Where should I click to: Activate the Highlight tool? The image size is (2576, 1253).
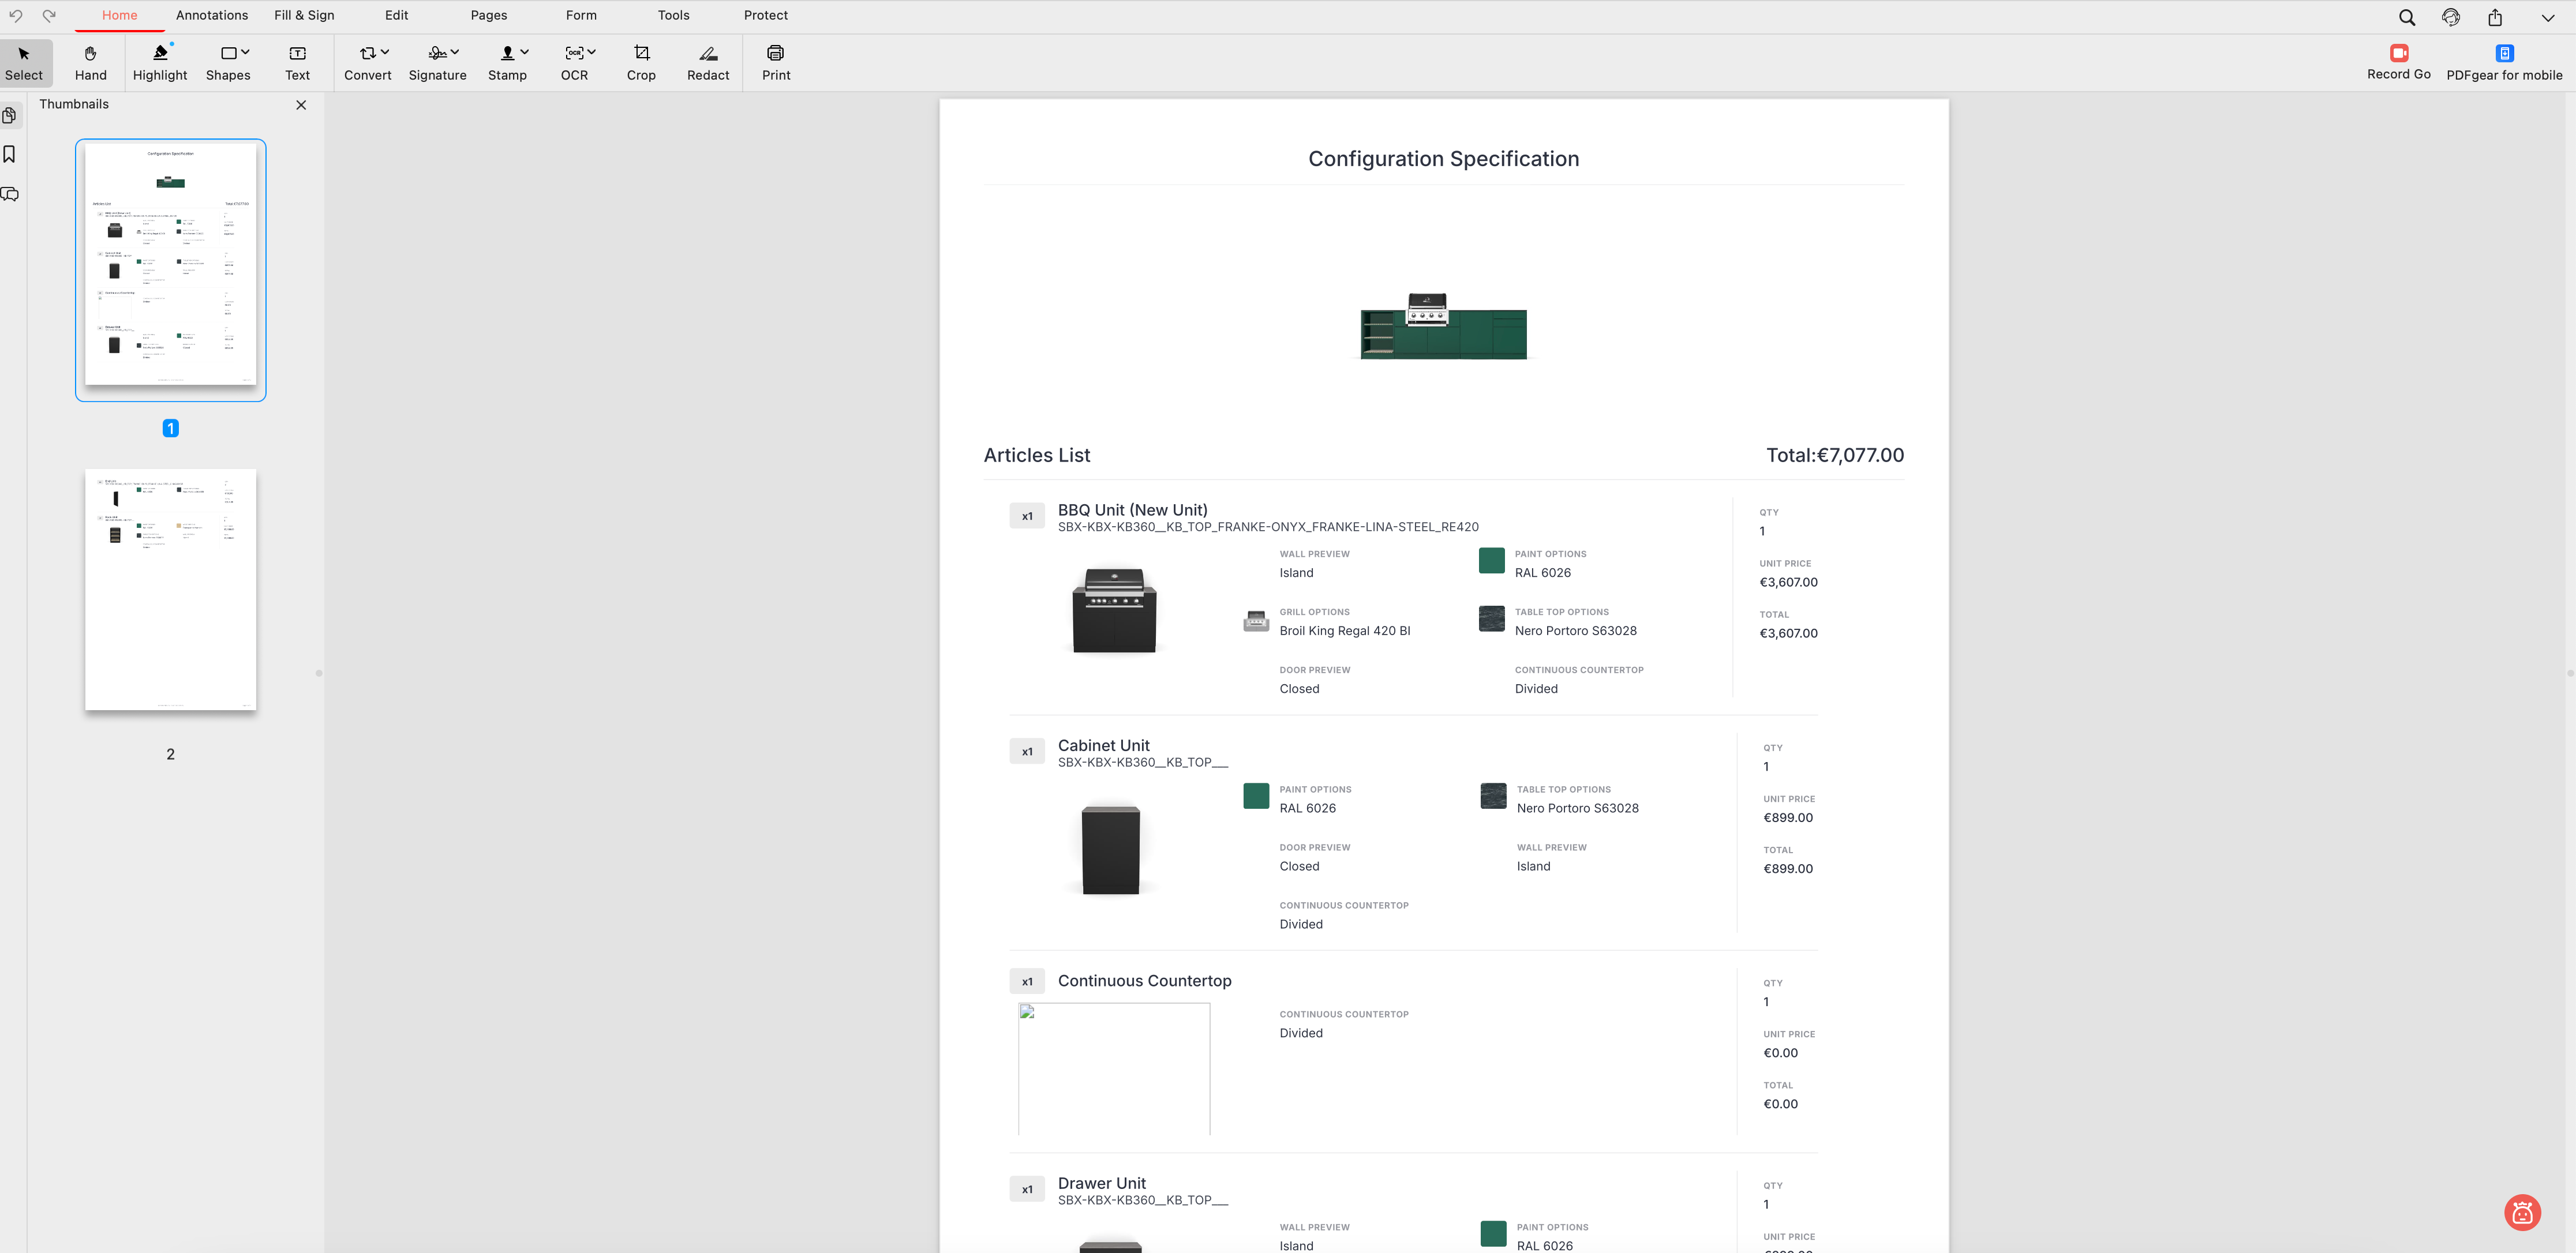point(160,62)
